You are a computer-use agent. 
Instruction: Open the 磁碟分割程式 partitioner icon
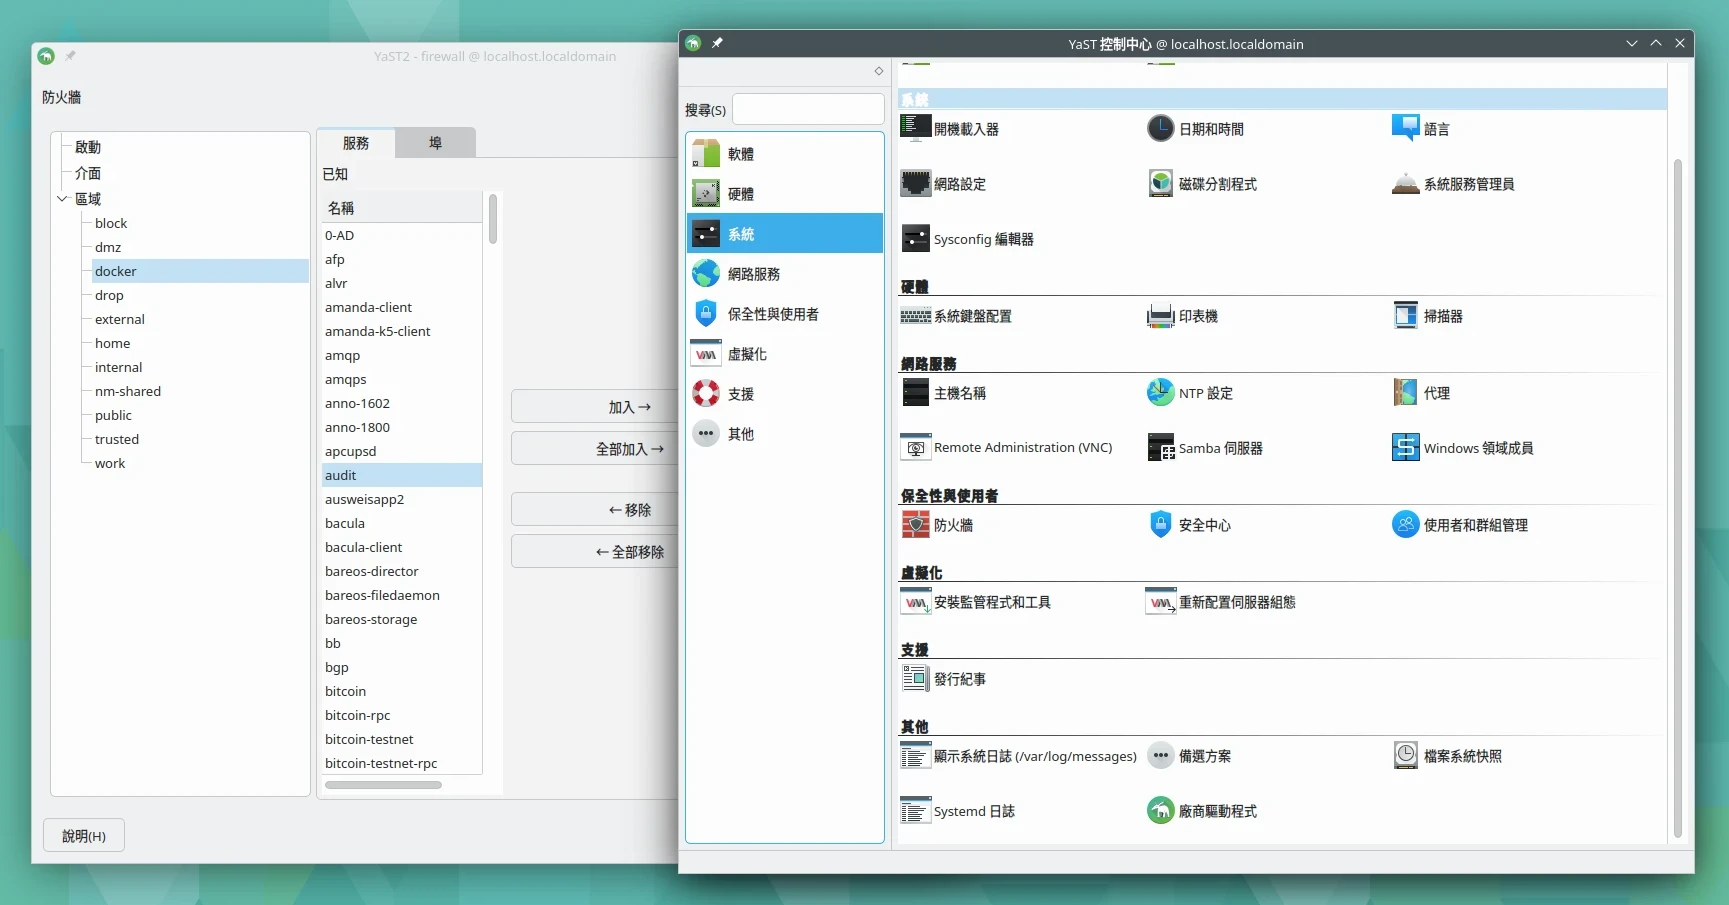click(x=1160, y=184)
